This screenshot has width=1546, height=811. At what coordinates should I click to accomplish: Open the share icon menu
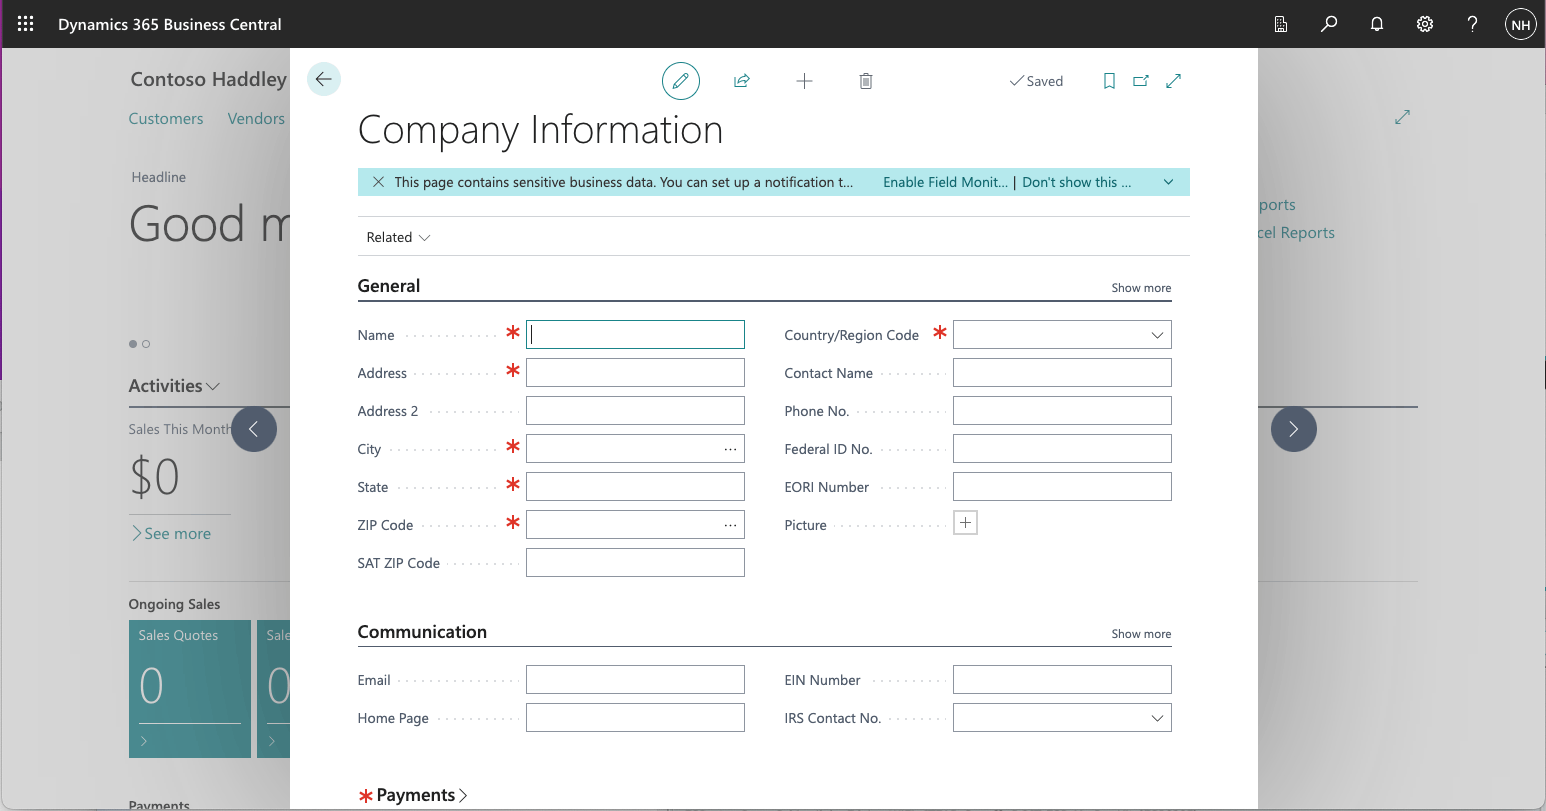point(742,81)
